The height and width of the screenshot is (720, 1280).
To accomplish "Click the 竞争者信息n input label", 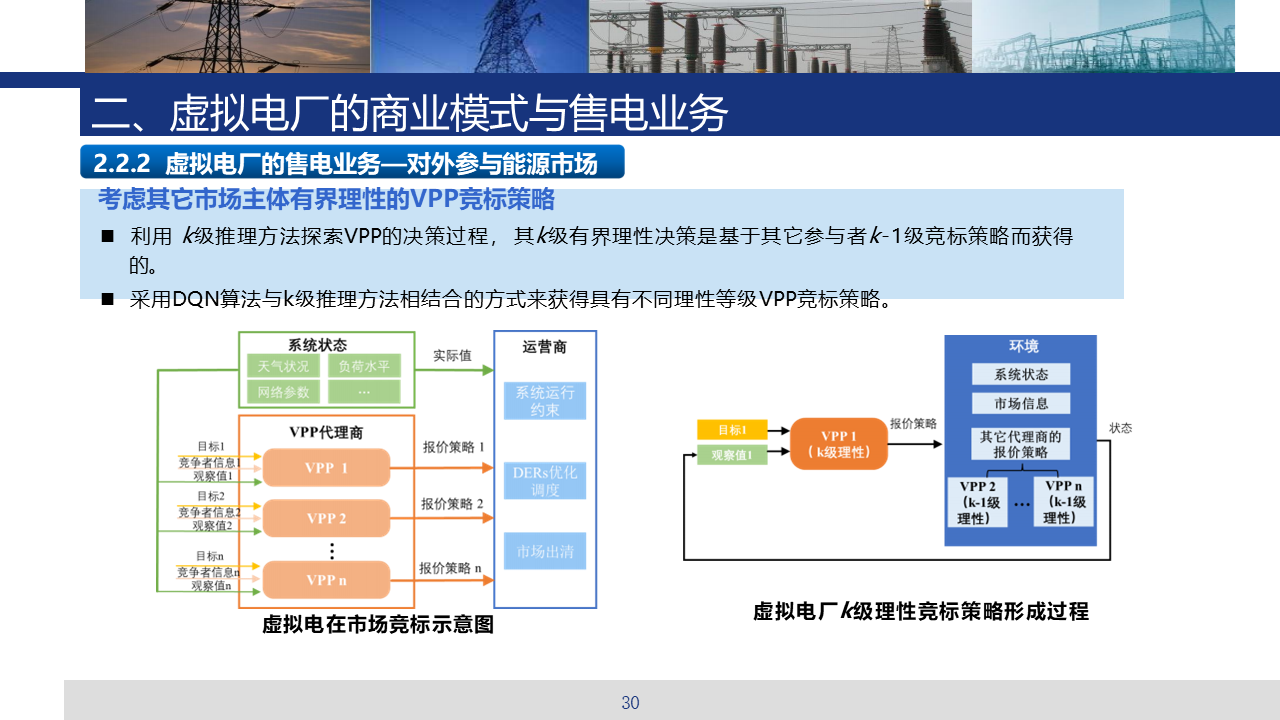I will pyautogui.click(x=209, y=572).
